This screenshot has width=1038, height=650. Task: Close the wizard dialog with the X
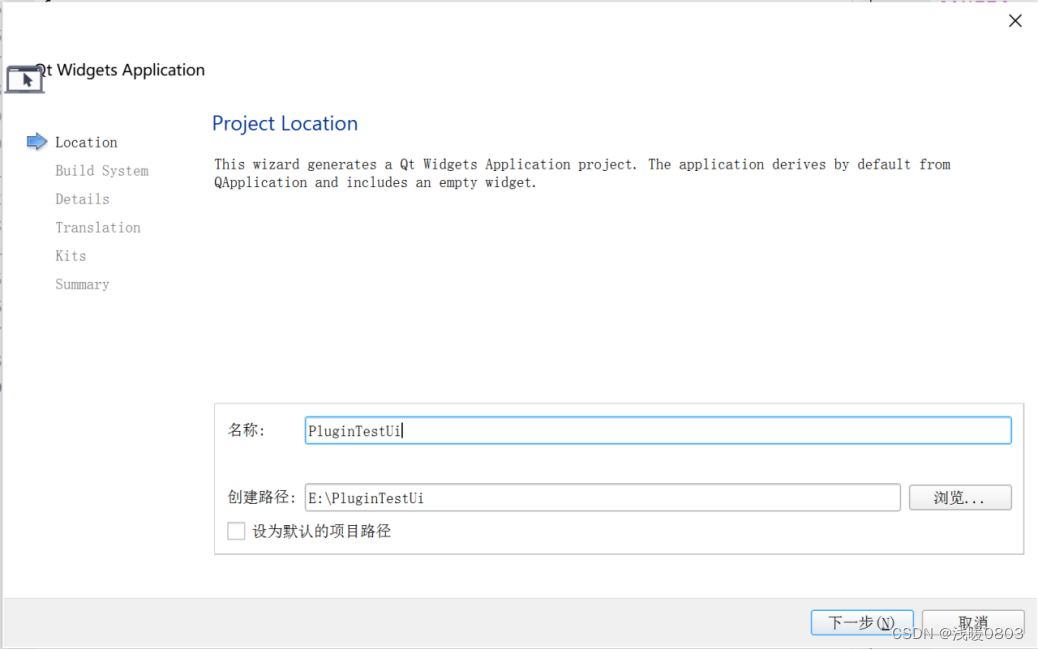tap(1015, 20)
